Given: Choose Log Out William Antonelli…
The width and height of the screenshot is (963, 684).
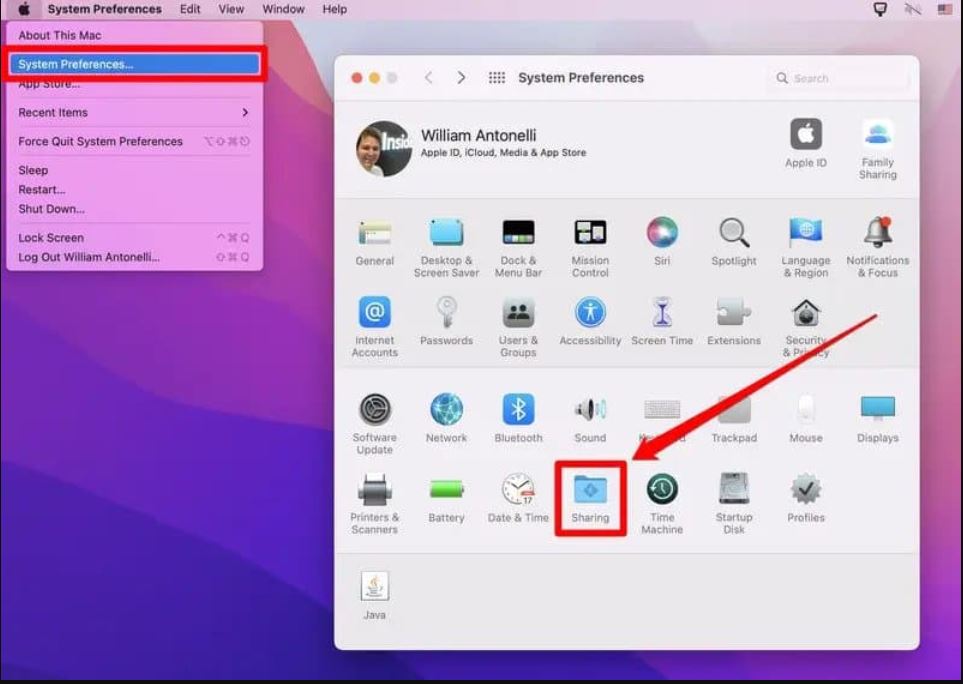Looking at the screenshot, I should click(x=135, y=257).
